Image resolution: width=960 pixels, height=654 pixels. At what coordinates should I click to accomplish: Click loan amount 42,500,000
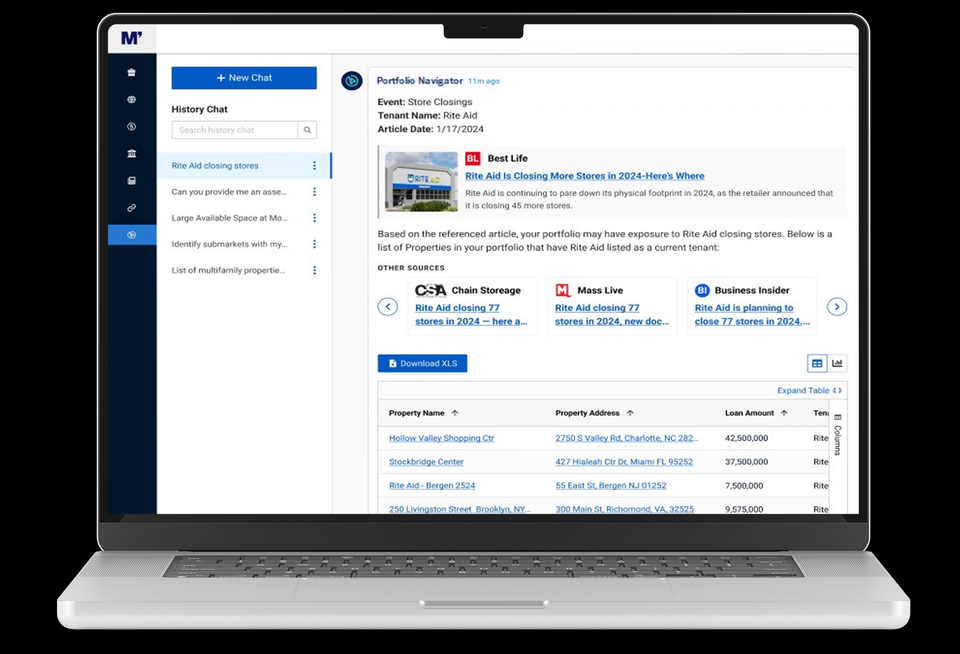pos(746,438)
